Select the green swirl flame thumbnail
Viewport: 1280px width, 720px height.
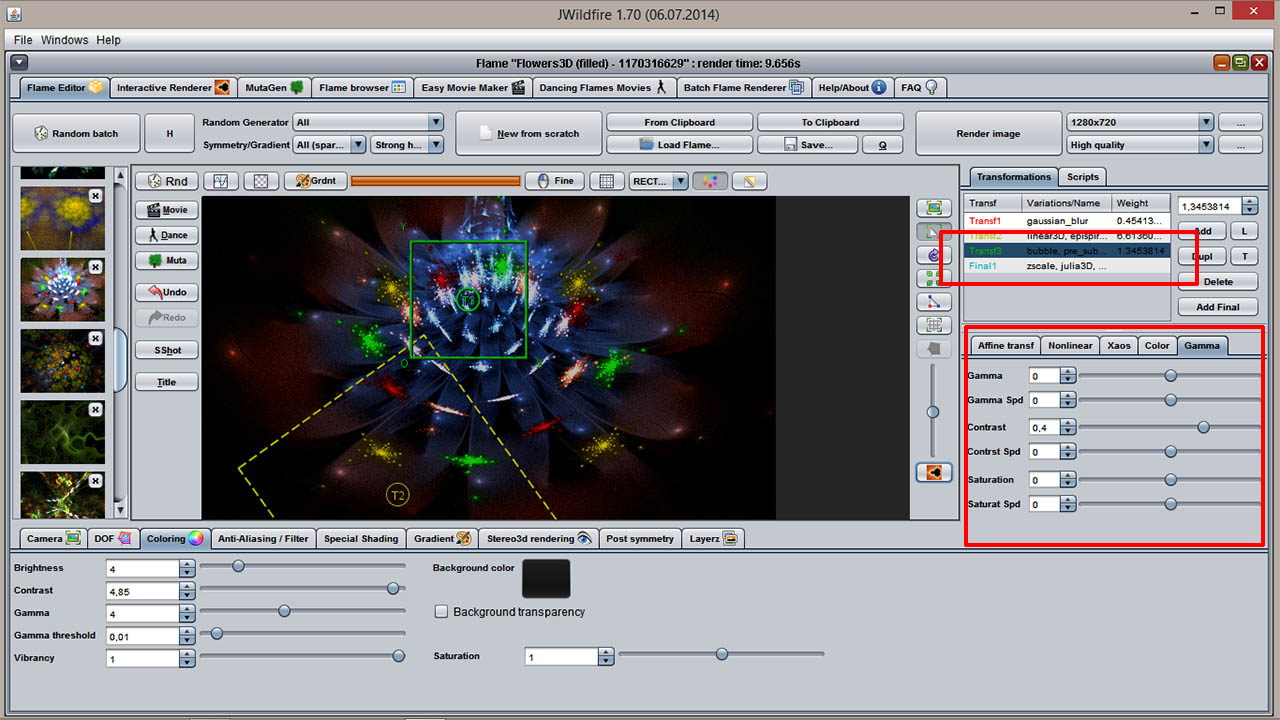click(x=62, y=432)
